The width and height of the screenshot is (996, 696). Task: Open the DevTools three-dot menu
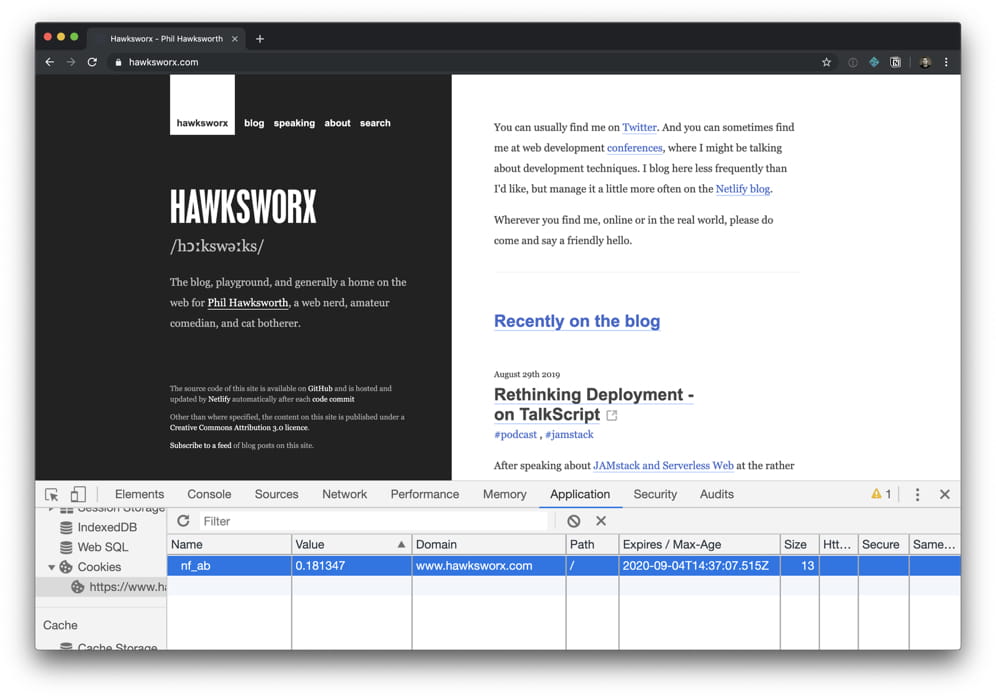[x=917, y=494]
